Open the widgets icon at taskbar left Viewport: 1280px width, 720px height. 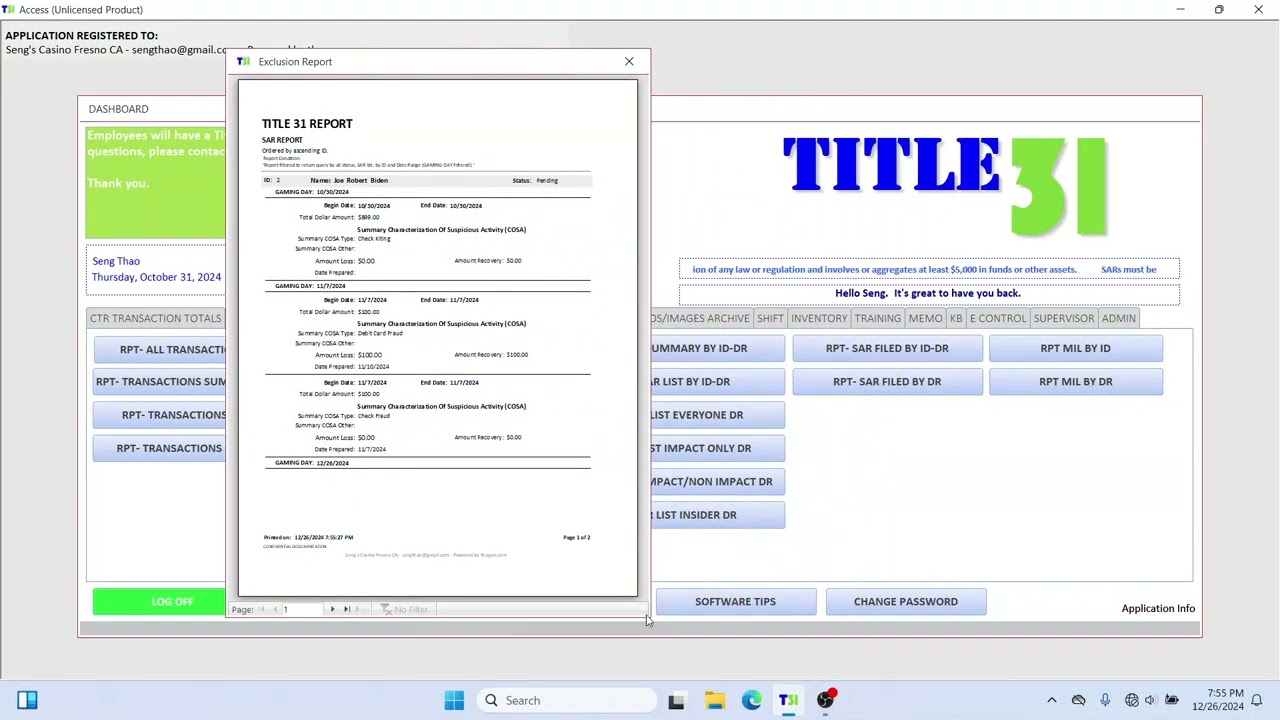click(x=27, y=700)
